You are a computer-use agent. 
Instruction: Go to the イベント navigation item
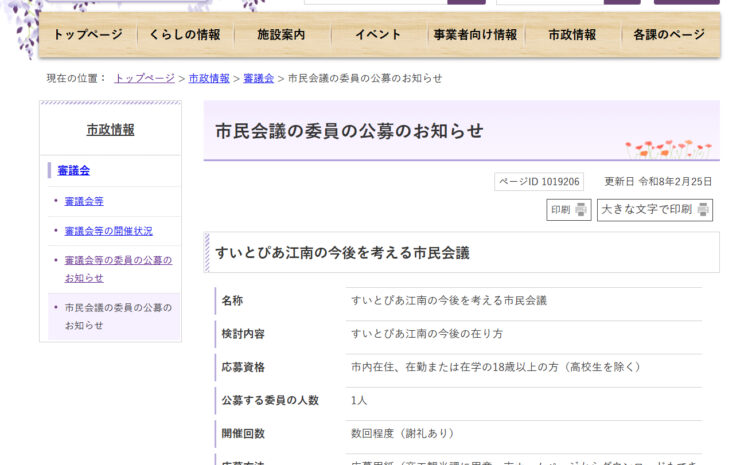click(x=378, y=35)
